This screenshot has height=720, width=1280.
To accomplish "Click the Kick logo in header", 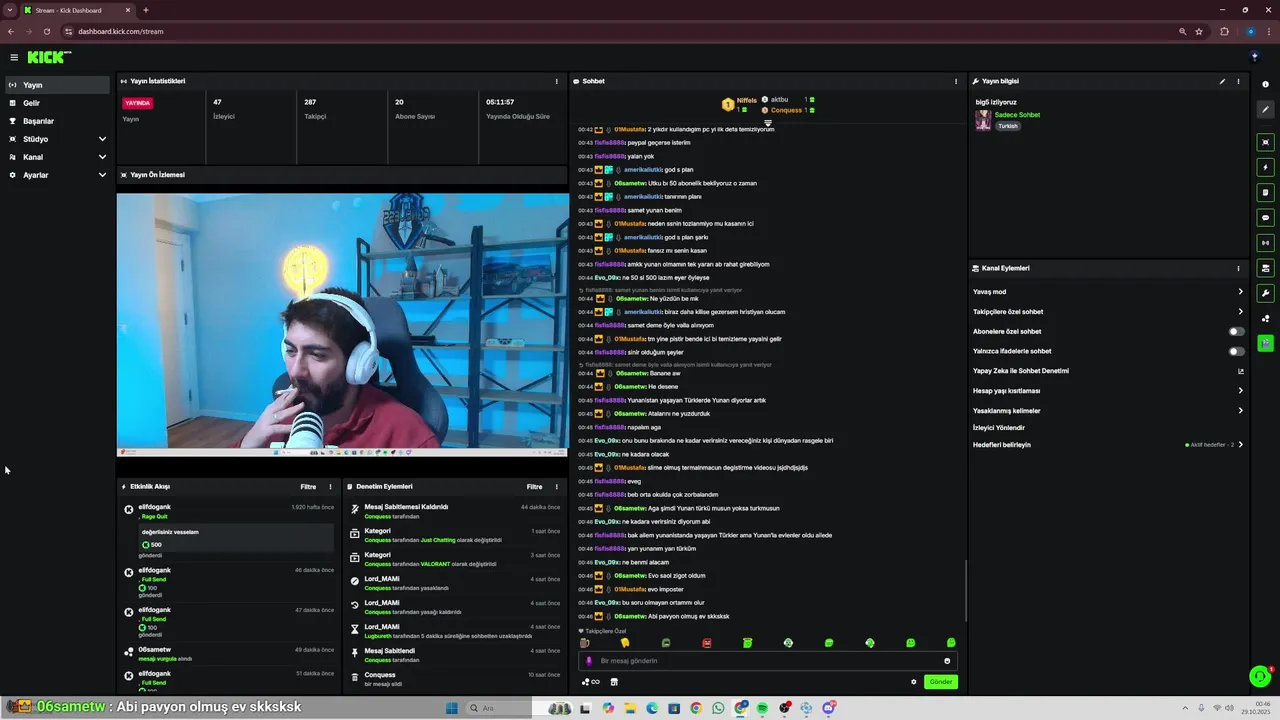I will pos(49,57).
